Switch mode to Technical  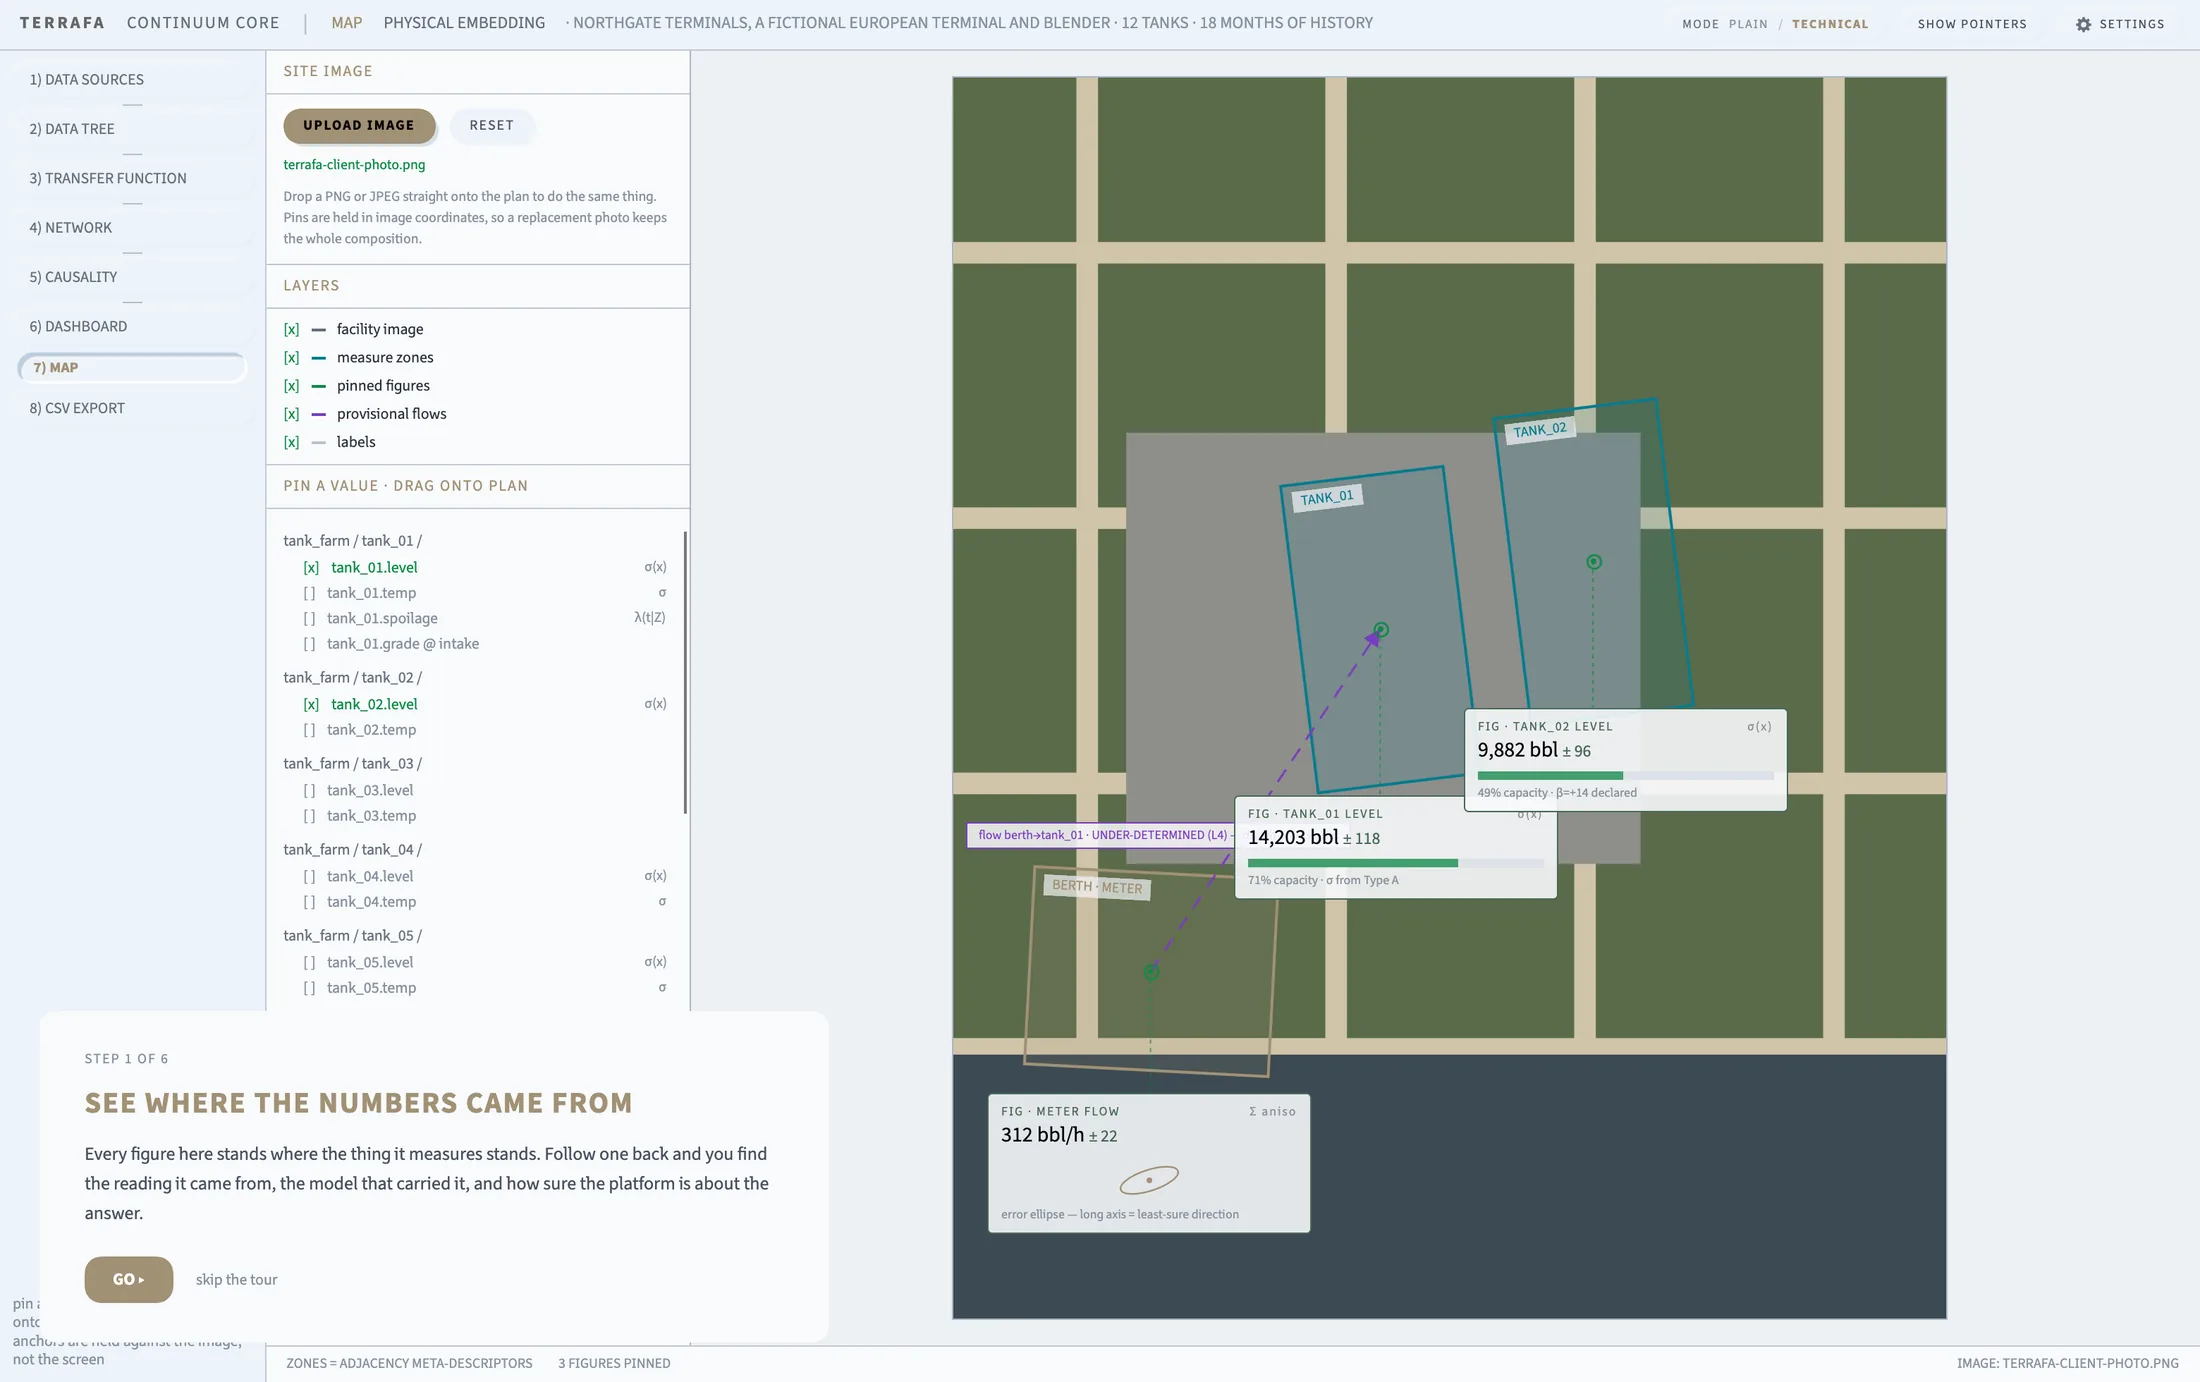(1830, 24)
